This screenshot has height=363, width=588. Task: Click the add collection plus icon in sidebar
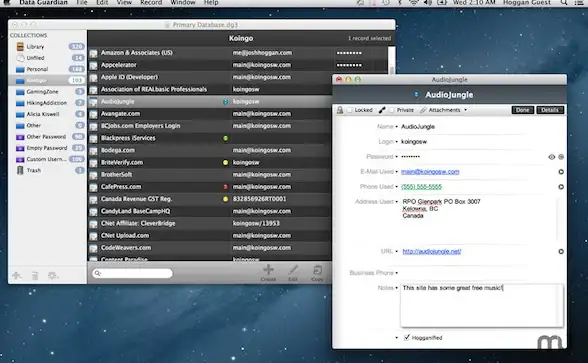pos(17,276)
